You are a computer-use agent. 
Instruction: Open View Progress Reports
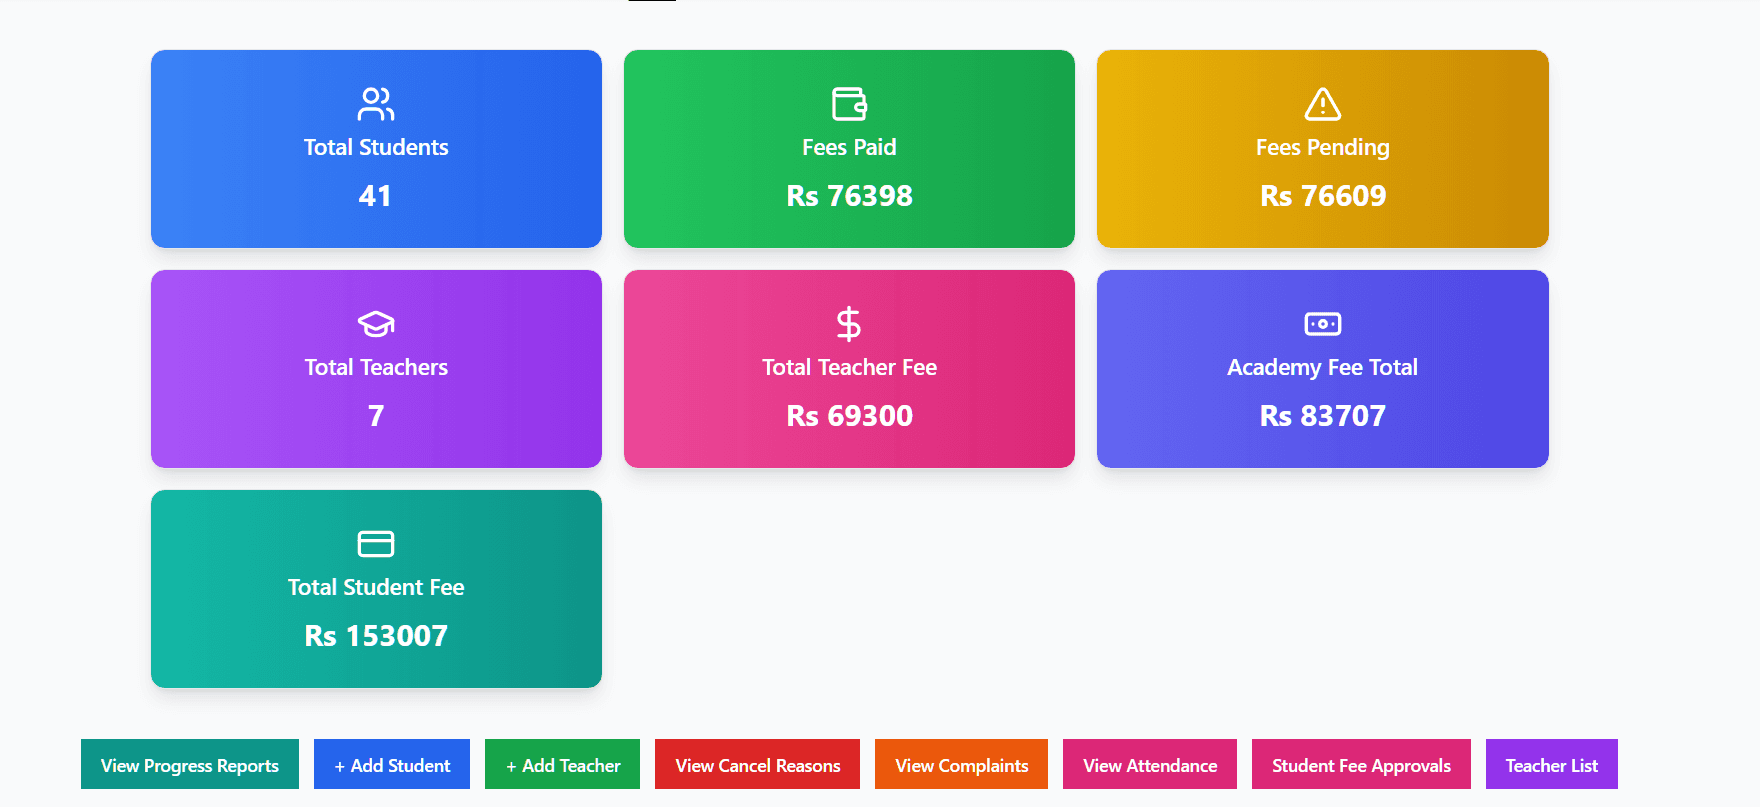[x=190, y=765]
